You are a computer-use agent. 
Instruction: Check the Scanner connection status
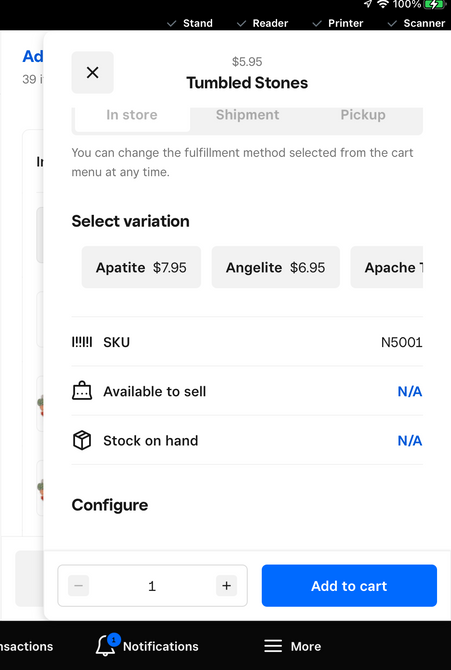pyautogui.click(x=416, y=23)
